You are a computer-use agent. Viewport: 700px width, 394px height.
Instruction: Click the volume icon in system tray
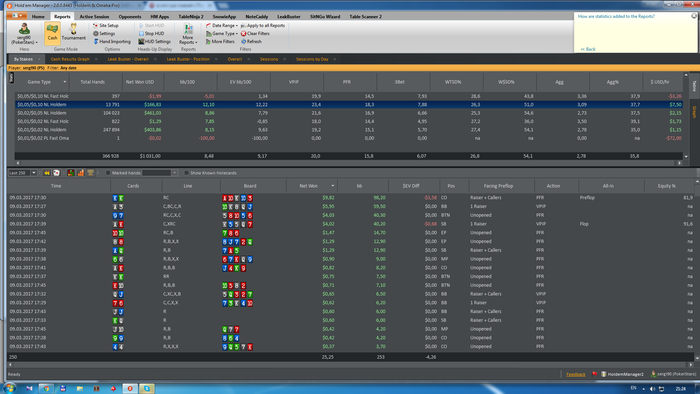tap(652, 389)
